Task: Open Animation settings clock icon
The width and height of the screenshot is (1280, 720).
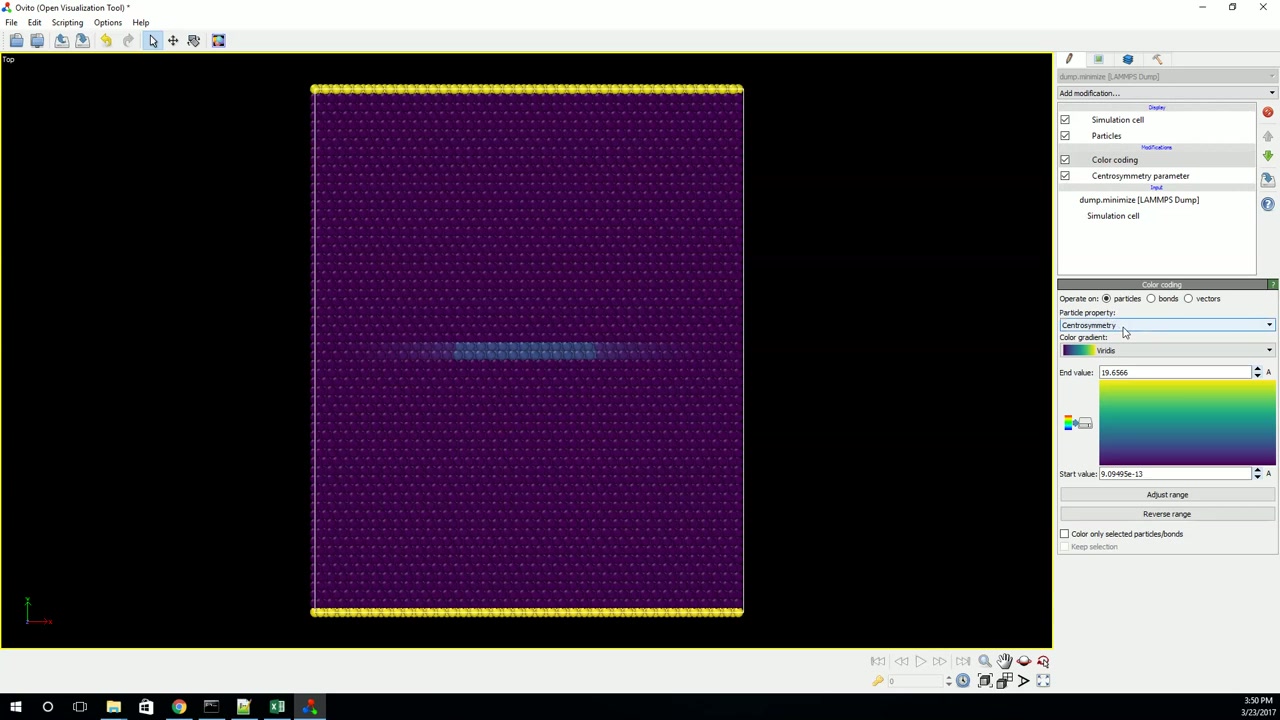Action: (962, 681)
